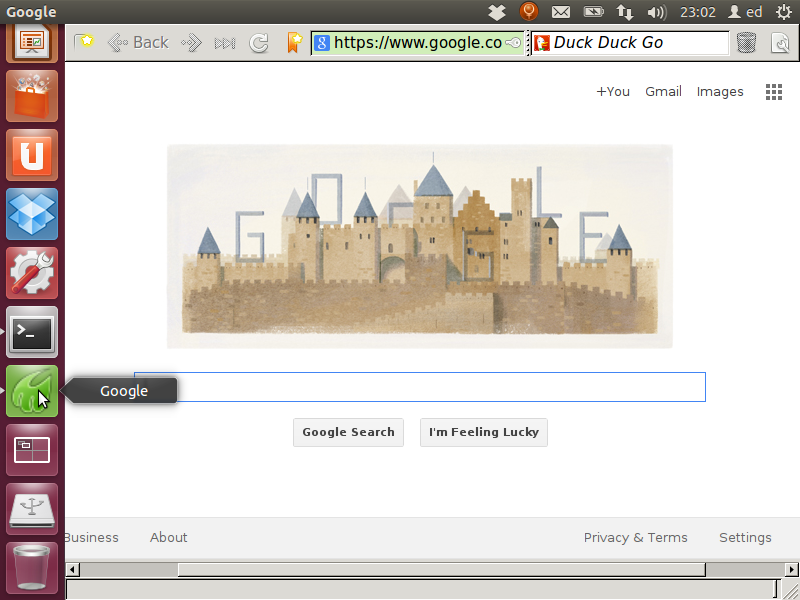Click the castle Google doodle
800x600 pixels.
pyautogui.click(x=420, y=246)
